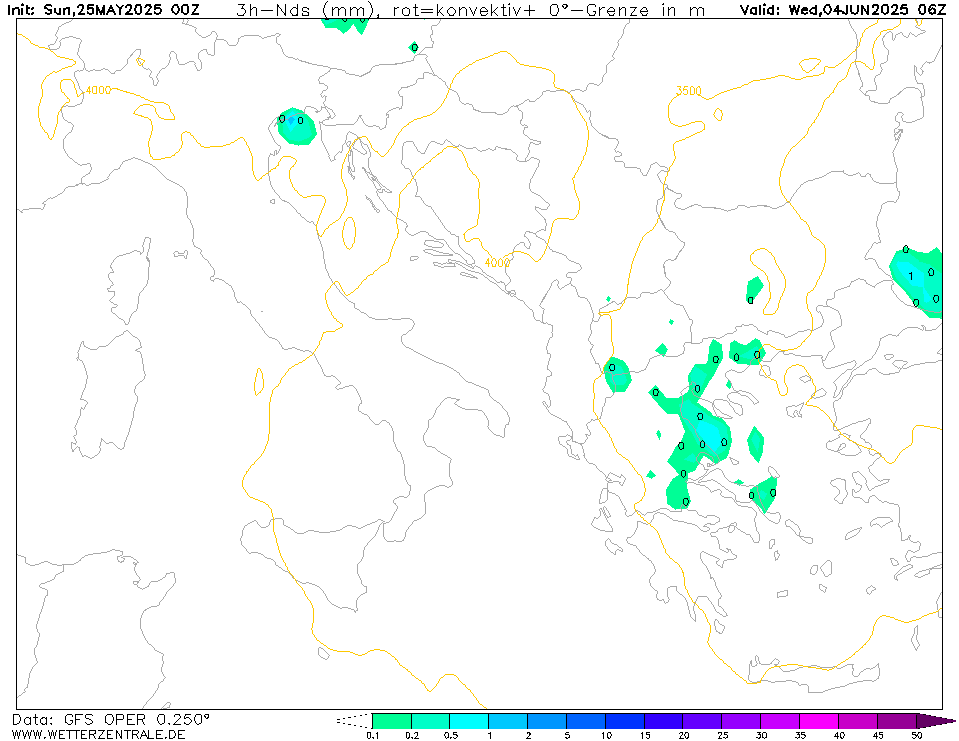Image resolution: width=959 pixels, height=741 pixels.
Task: Click the '4000' contour label over the Alps
Action: pos(98,90)
